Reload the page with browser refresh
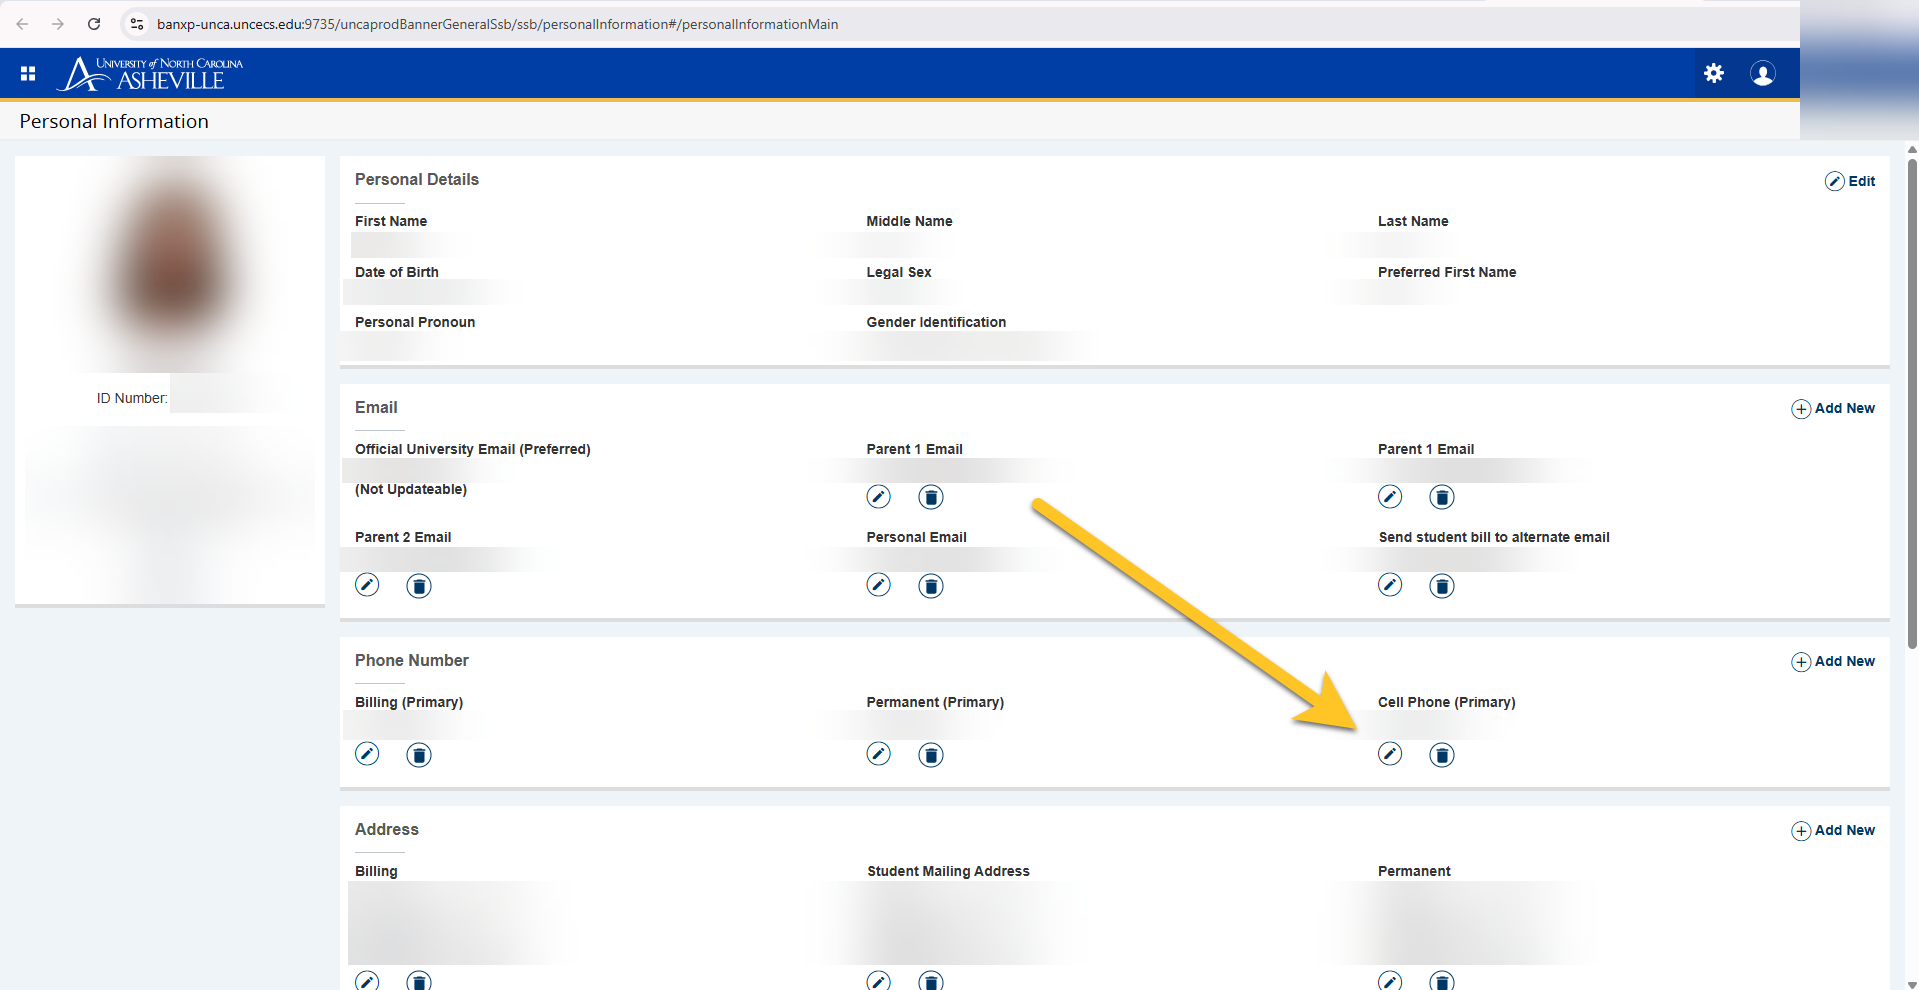The image size is (1919, 990). click(94, 24)
